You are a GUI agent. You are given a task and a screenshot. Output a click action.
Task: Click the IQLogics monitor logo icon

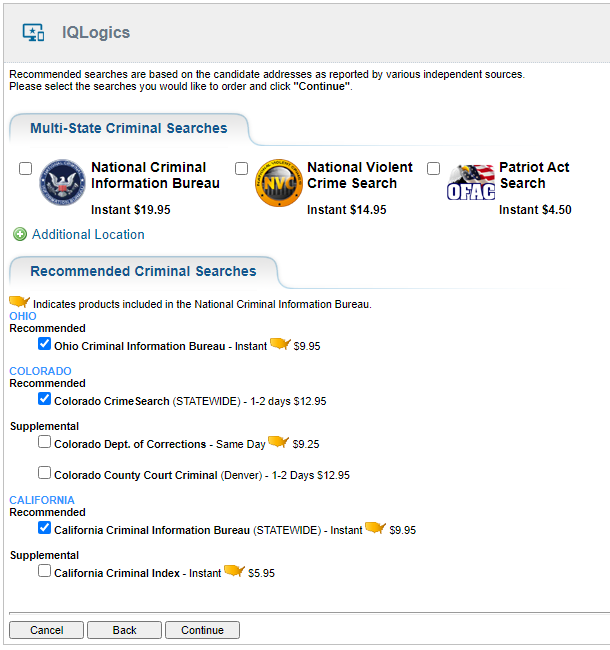(x=33, y=32)
